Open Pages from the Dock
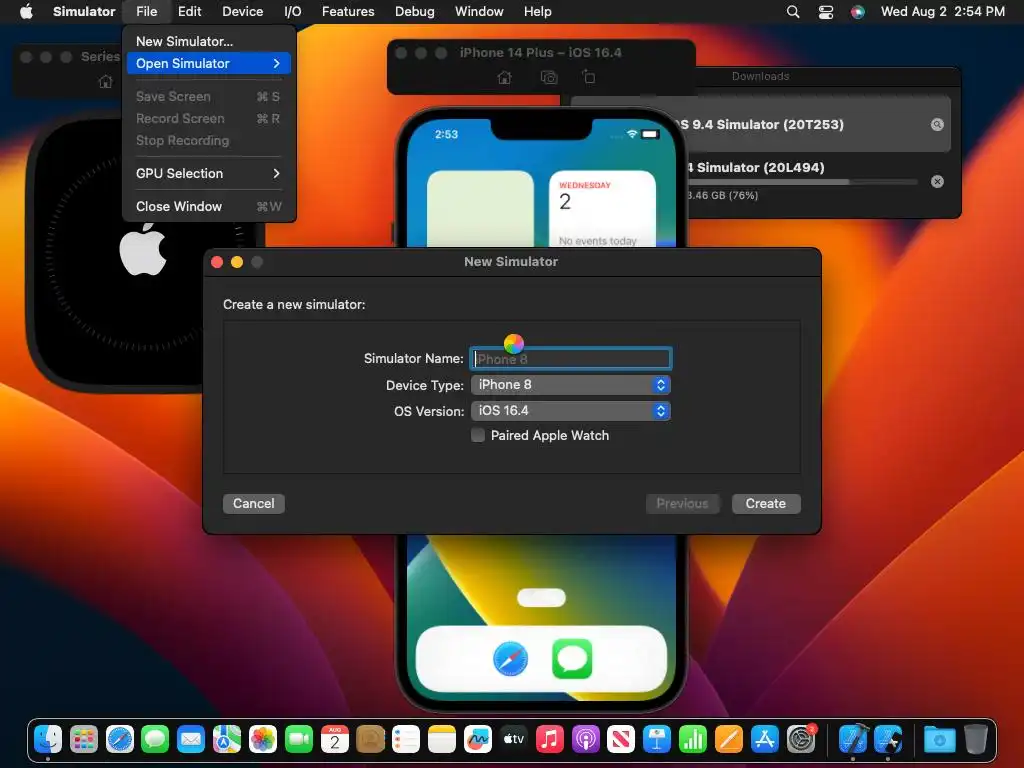 click(x=729, y=739)
